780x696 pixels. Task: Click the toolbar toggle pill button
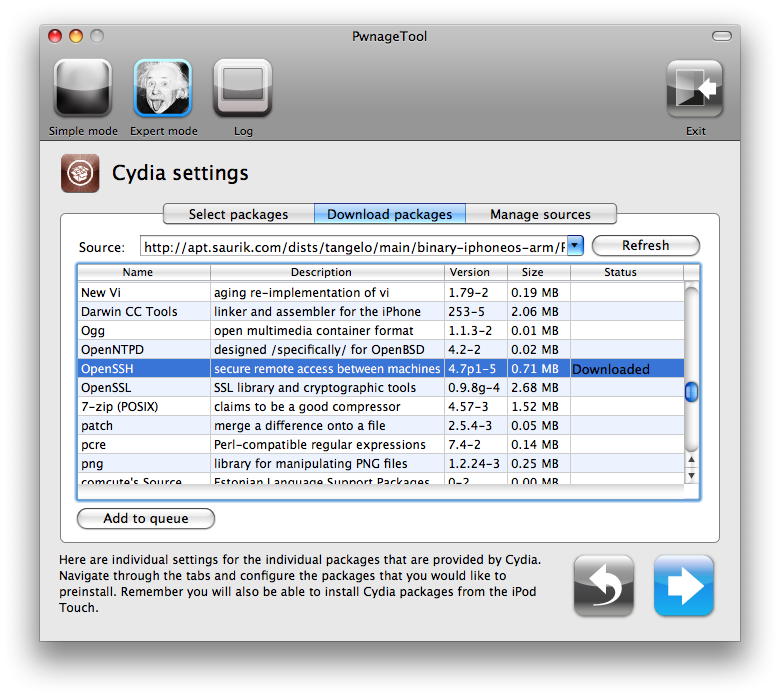[721, 36]
